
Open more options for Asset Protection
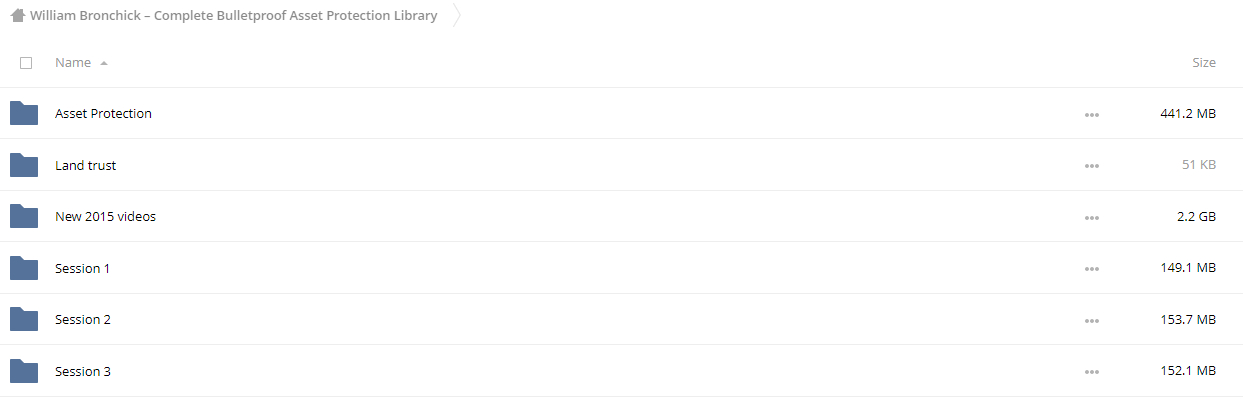[x=1092, y=114]
